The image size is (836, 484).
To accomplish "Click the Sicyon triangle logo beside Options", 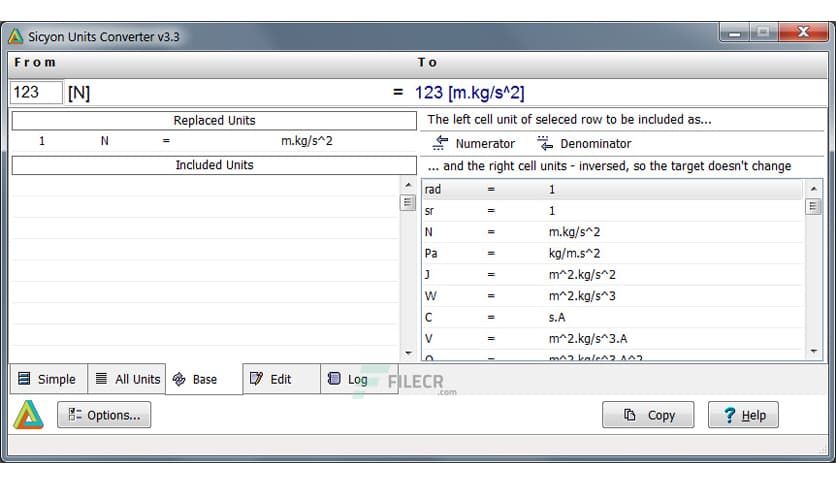I will tap(28, 415).
